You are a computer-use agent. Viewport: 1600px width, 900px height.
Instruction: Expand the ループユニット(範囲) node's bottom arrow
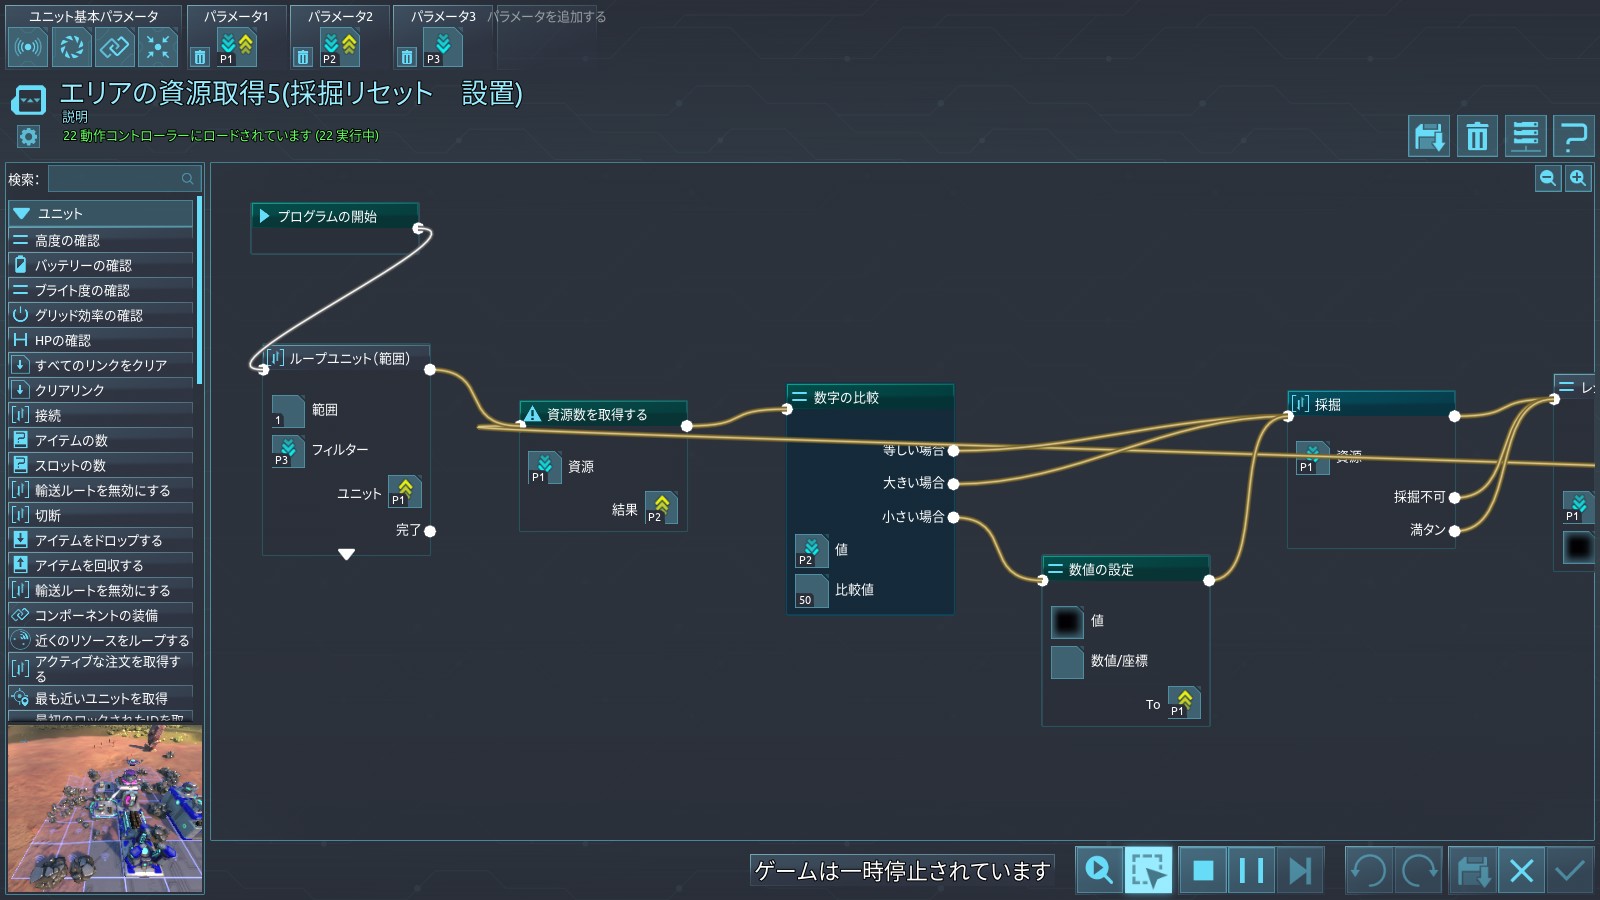point(346,554)
